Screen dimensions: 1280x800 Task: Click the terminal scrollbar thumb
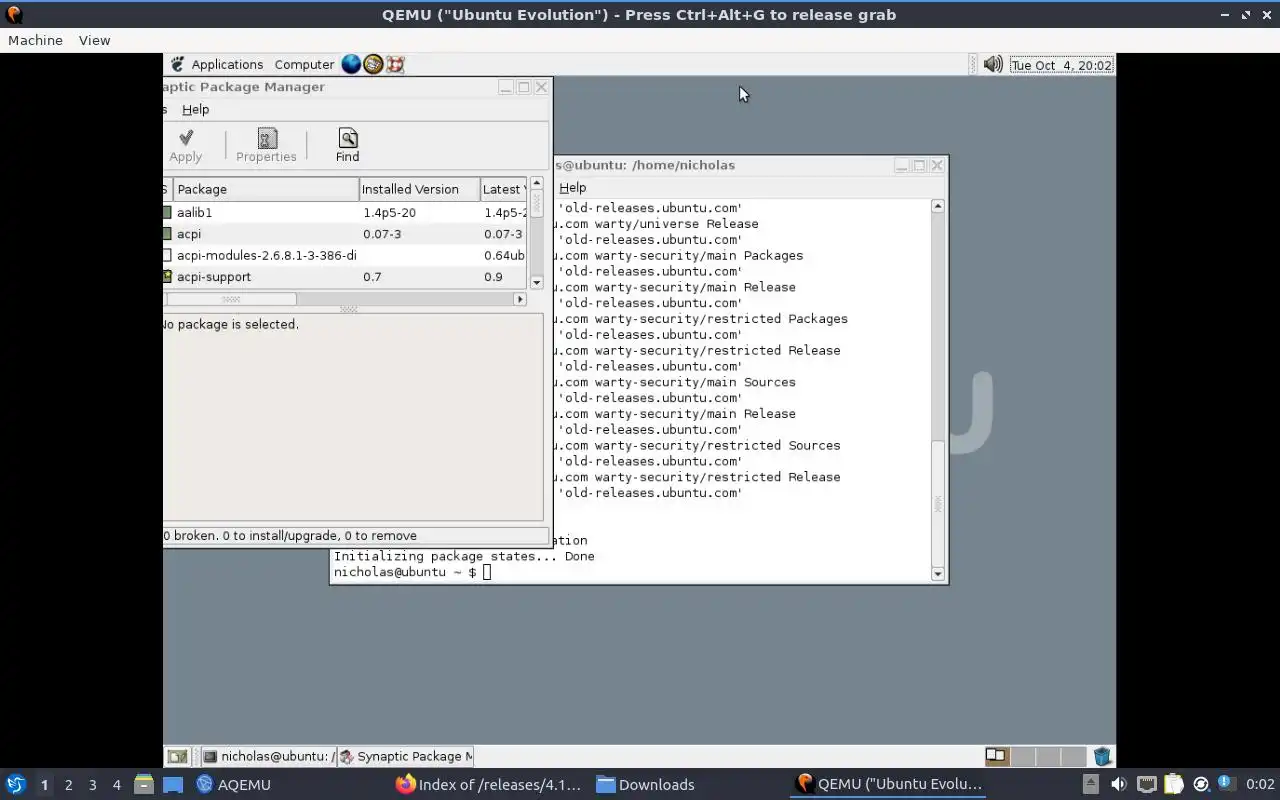point(937,502)
